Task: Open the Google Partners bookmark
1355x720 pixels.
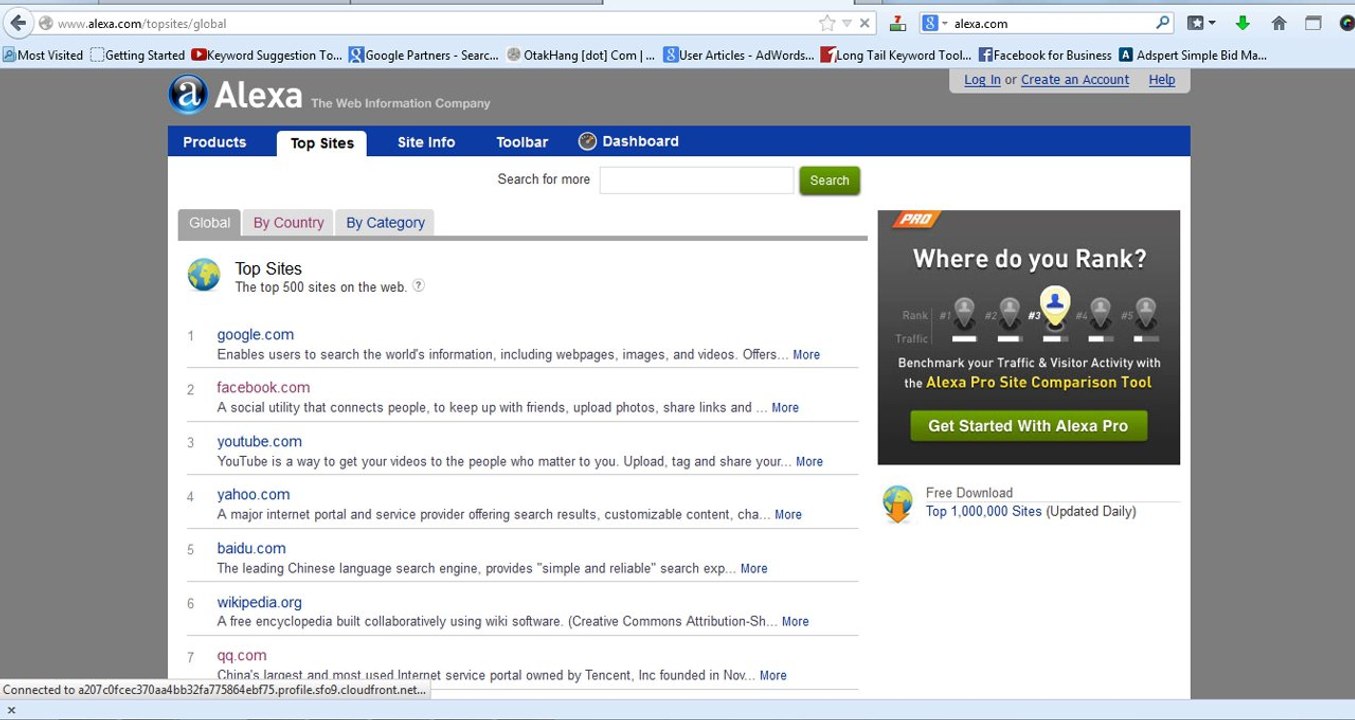Action: [x=423, y=55]
